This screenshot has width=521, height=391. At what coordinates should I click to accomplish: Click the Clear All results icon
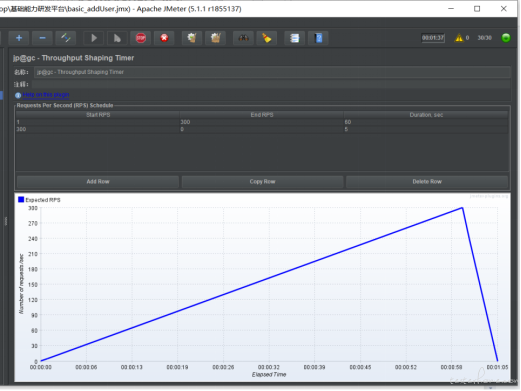click(216, 38)
